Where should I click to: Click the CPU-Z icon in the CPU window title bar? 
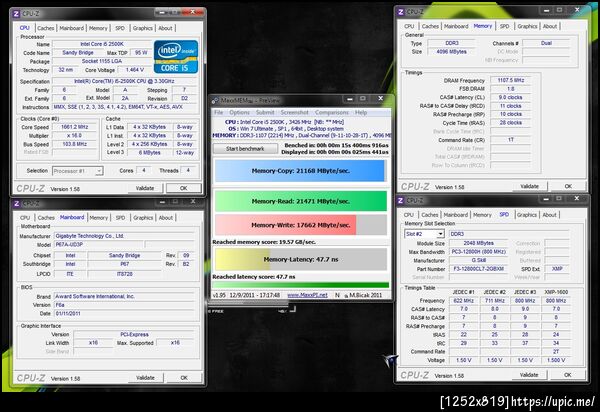[x=16, y=14]
